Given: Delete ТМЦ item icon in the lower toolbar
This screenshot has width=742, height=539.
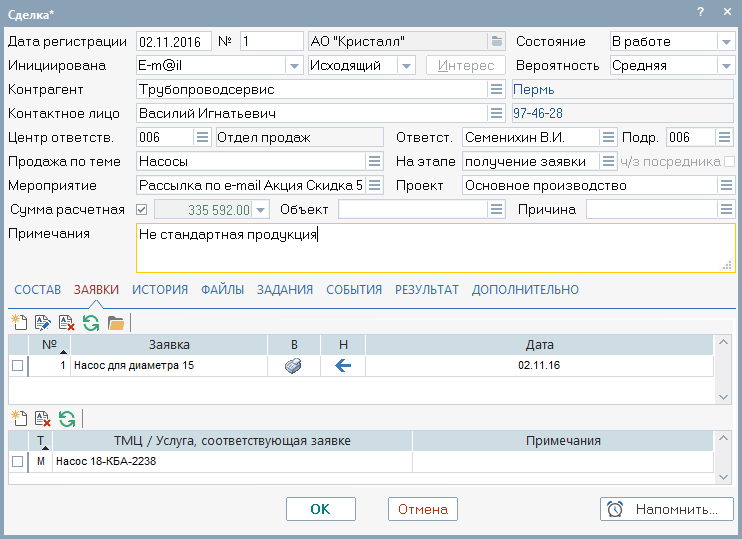Looking at the screenshot, I should click(x=43, y=419).
